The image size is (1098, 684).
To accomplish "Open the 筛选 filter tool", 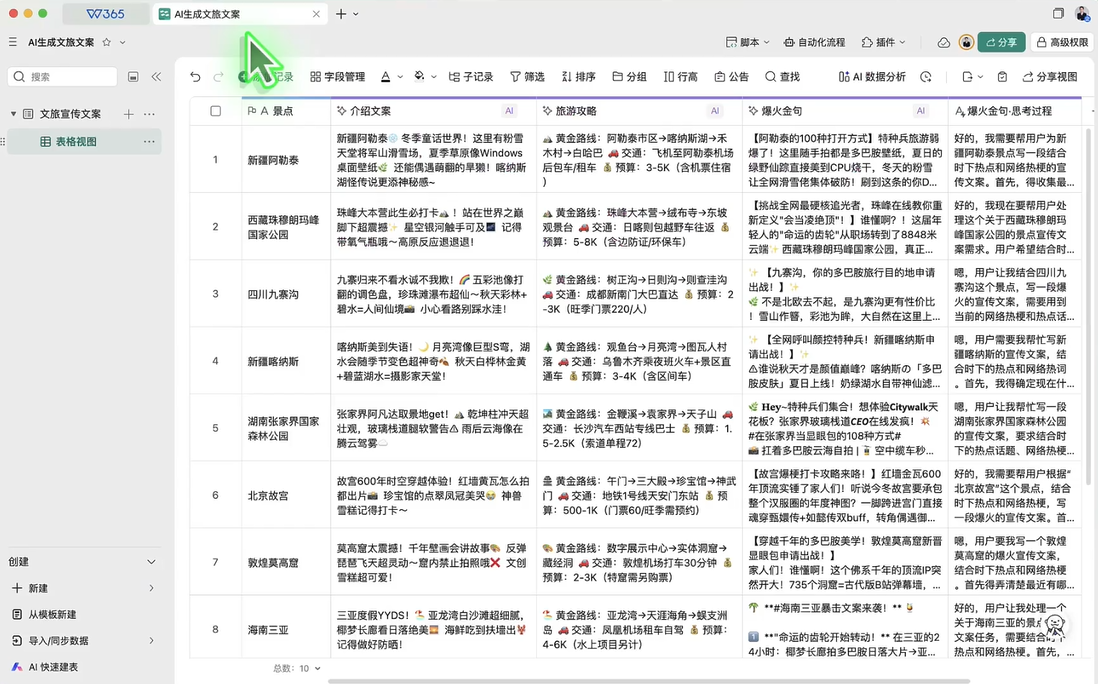I will tap(527, 77).
